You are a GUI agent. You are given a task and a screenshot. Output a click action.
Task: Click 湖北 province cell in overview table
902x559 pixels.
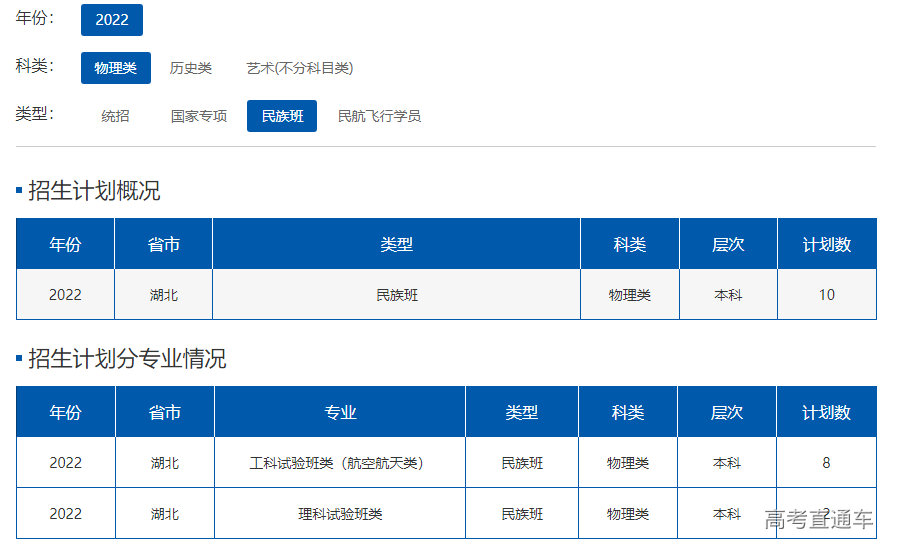coord(164,295)
